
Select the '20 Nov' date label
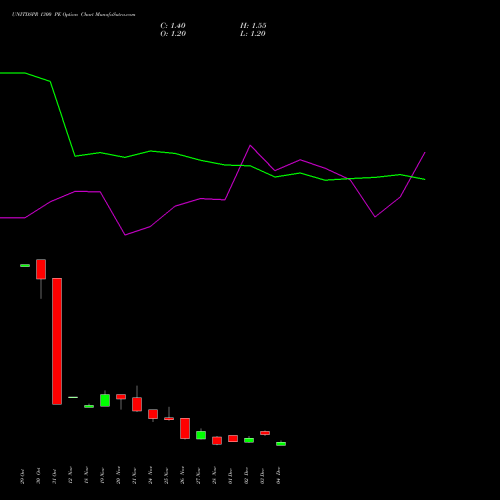118,476
